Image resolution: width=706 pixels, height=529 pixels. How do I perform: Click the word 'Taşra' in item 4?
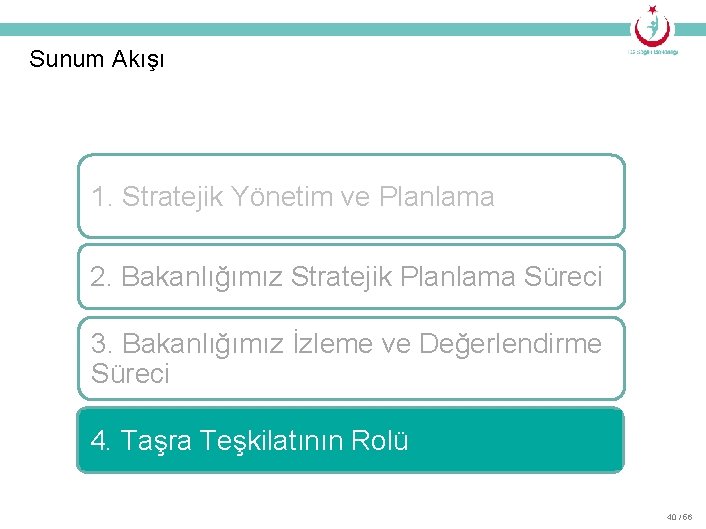coord(156,441)
